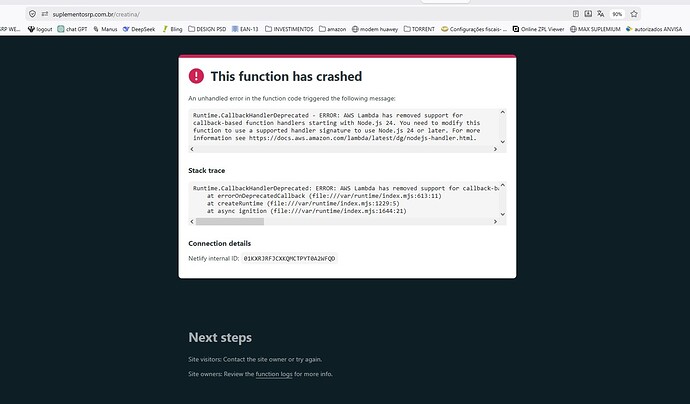Expand the TORRENT bookmark folder
The image size is (690, 404).
(419, 29)
